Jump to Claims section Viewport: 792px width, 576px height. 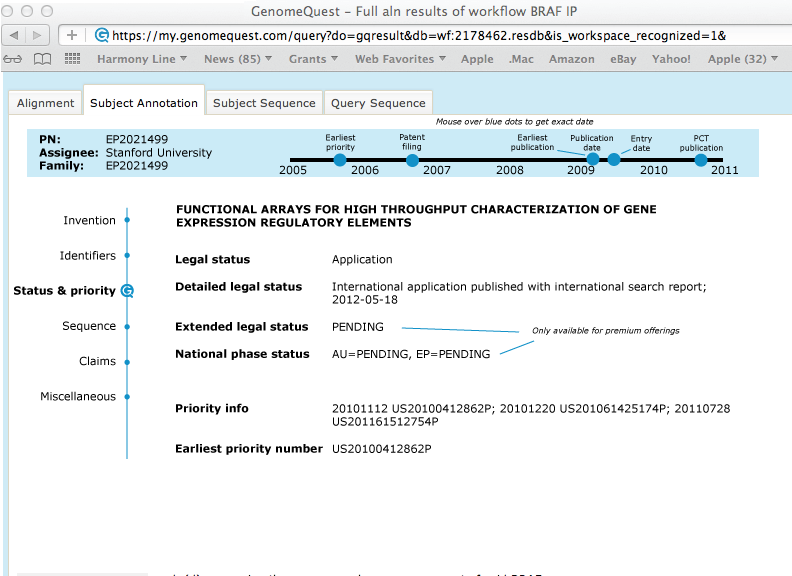(97, 361)
